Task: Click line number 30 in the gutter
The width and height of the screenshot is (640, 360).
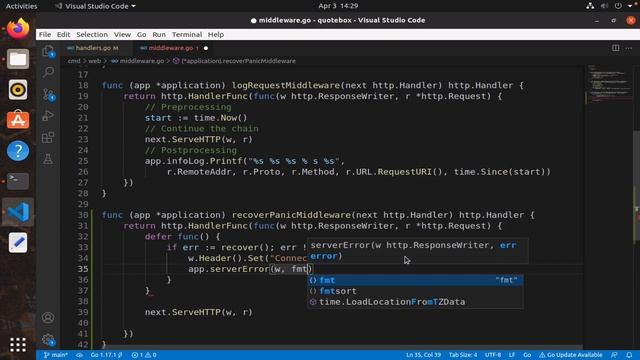Action: click(x=83, y=215)
